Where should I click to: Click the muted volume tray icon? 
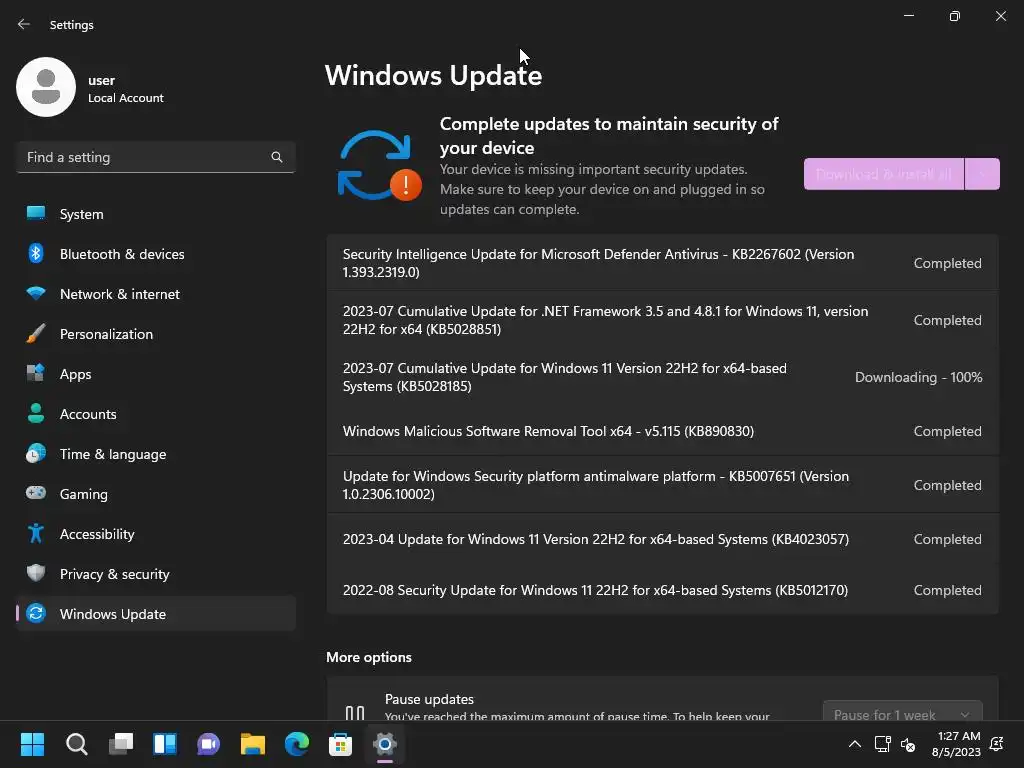pos(908,744)
